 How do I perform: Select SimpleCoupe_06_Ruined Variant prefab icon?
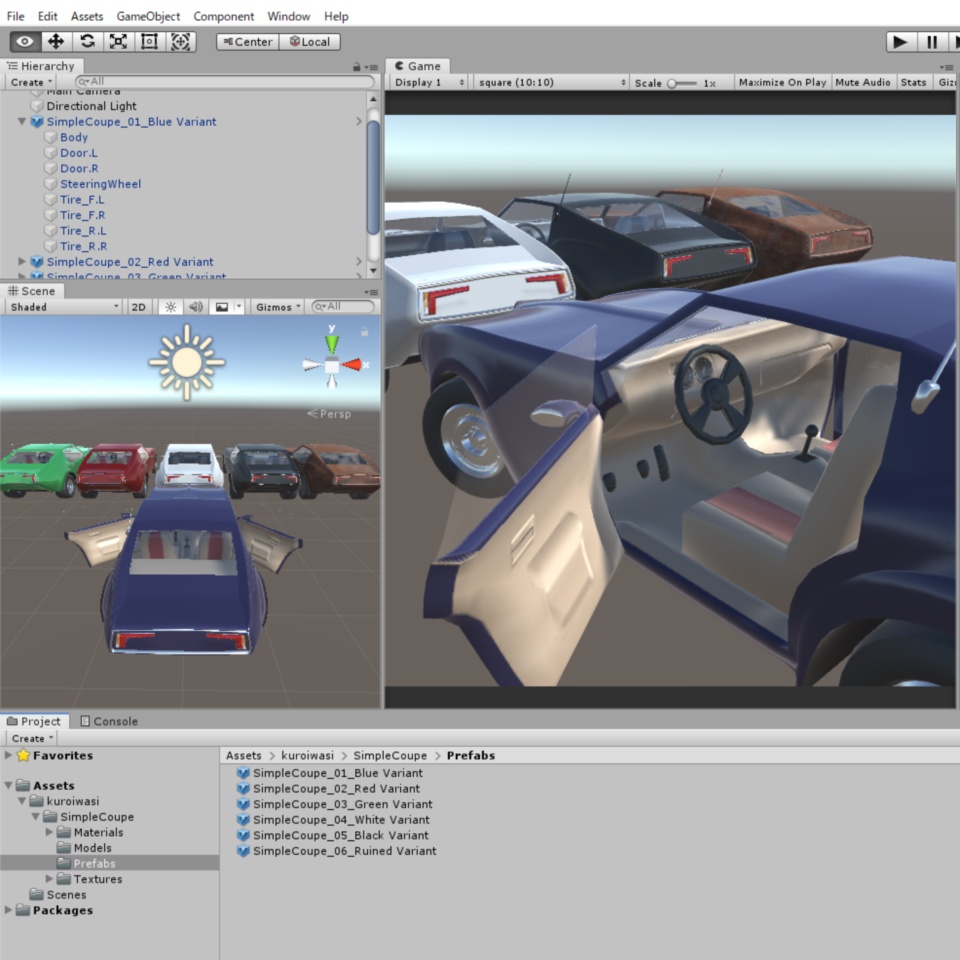pyautogui.click(x=243, y=850)
